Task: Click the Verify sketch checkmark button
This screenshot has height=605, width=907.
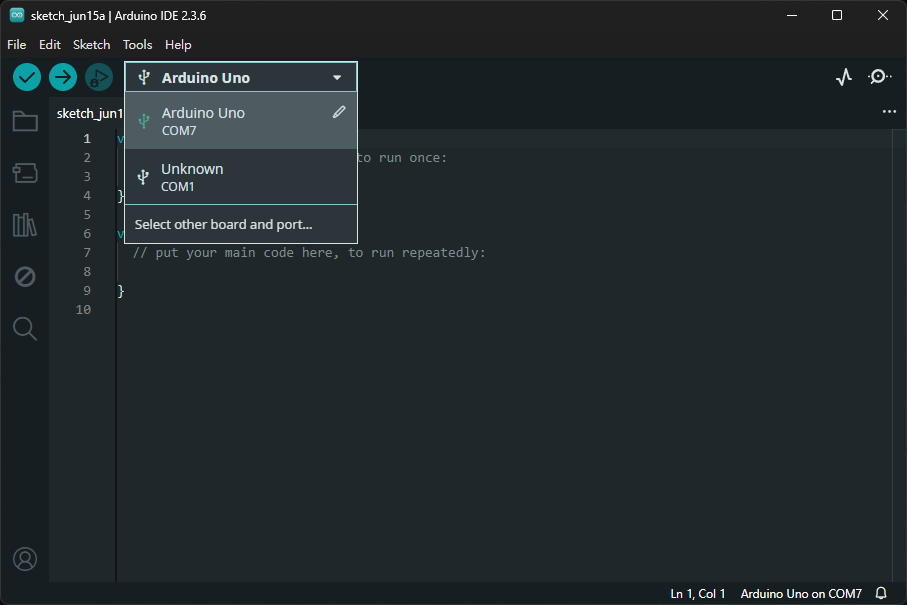Action: point(27,77)
